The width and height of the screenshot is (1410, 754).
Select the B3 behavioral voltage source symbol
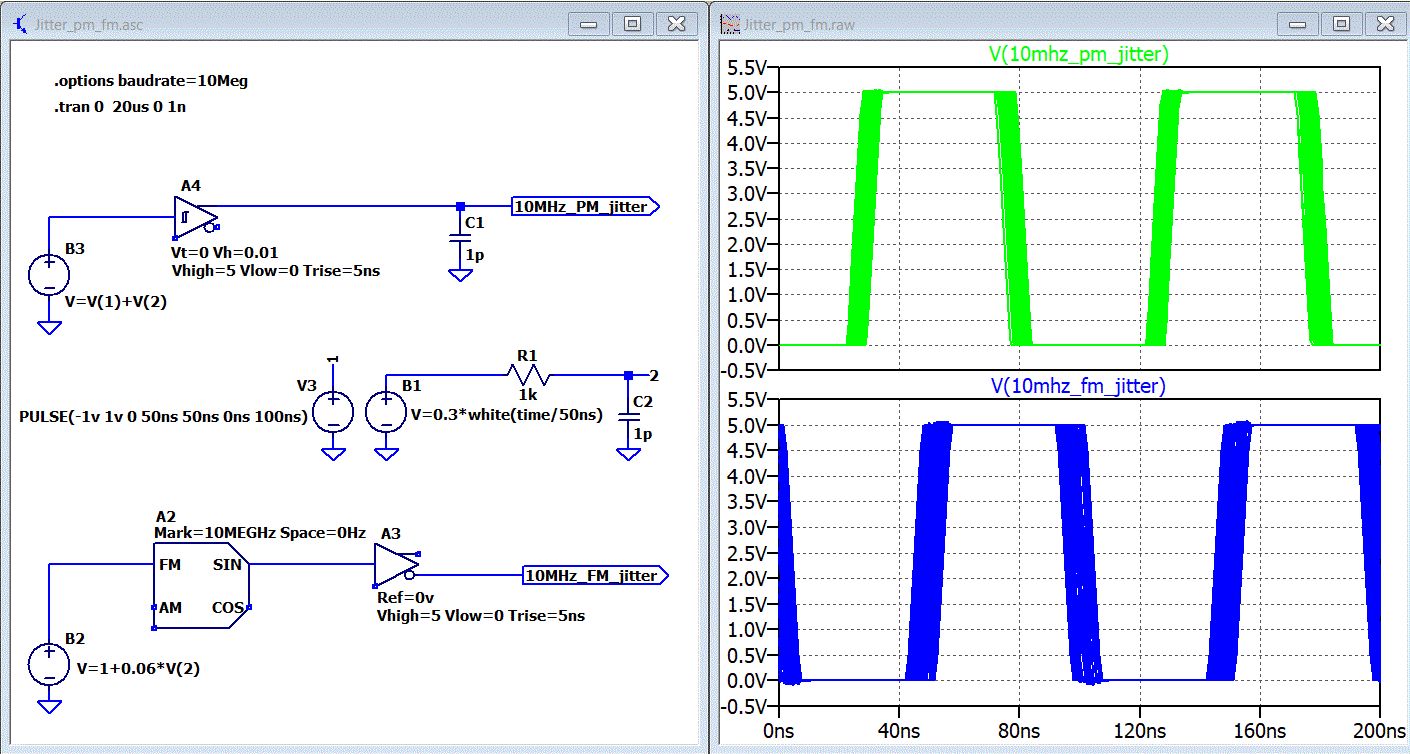tap(48, 275)
